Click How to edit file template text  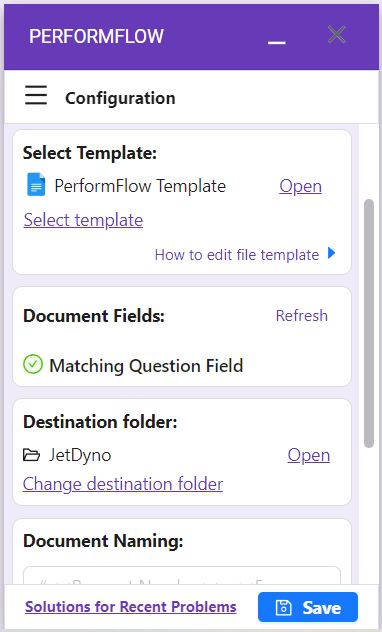pos(237,255)
